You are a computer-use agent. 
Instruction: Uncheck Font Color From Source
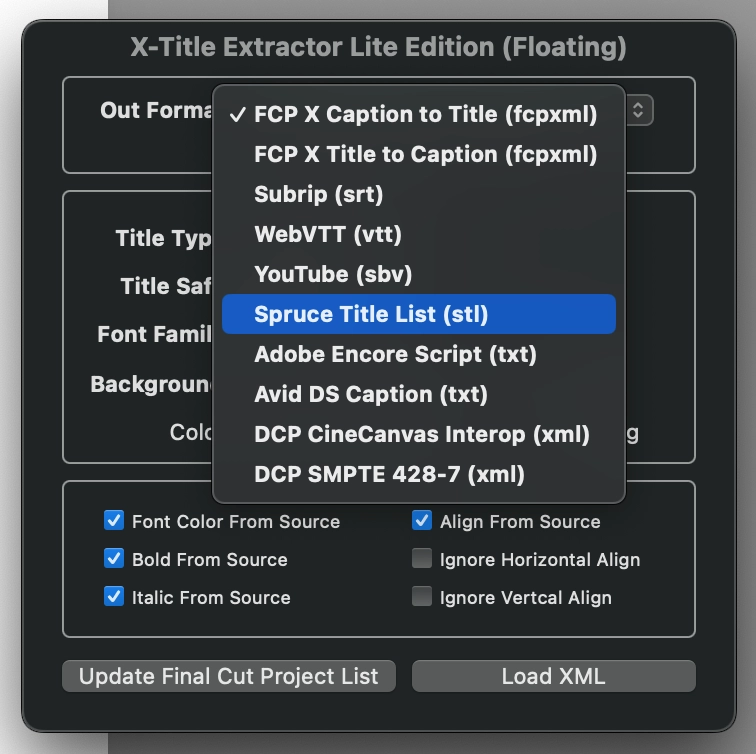click(x=114, y=521)
